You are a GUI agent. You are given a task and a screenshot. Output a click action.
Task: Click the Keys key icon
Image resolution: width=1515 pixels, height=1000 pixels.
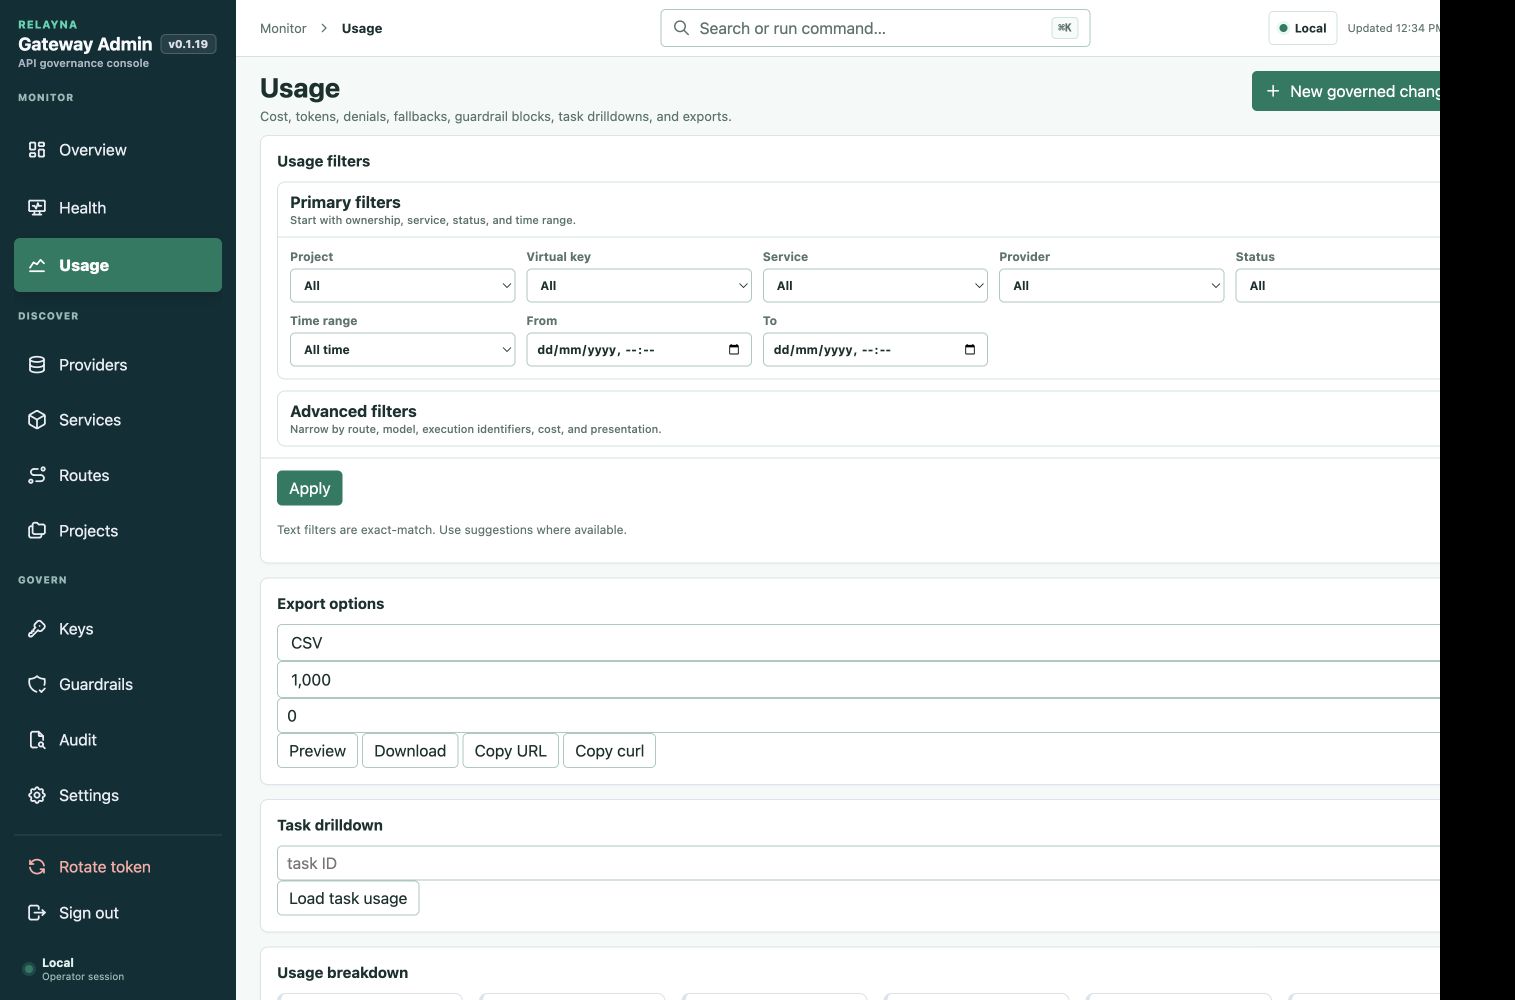coord(37,629)
